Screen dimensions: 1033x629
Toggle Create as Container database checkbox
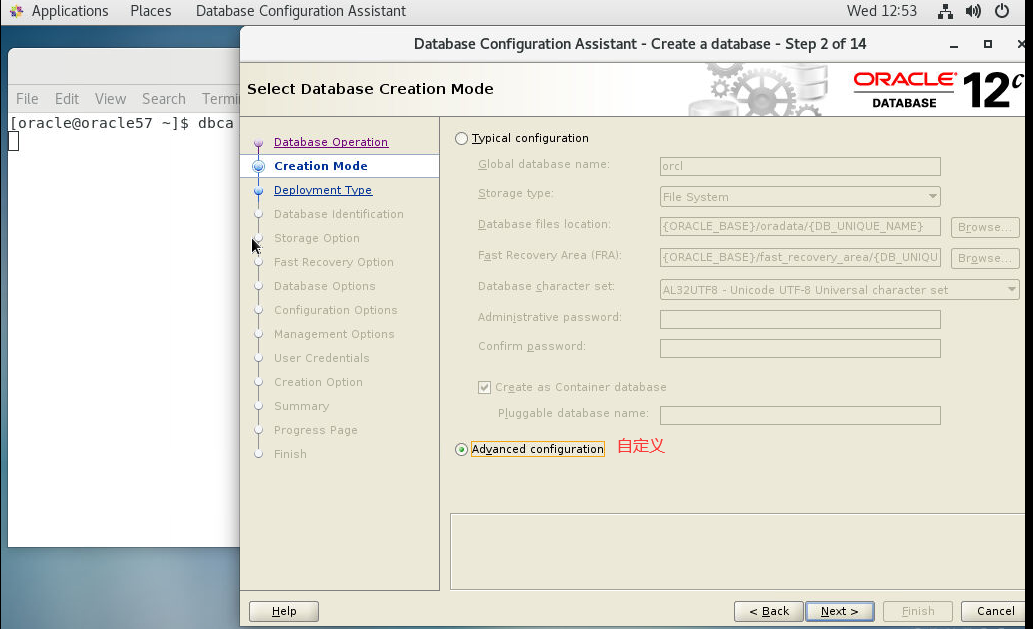click(484, 387)
